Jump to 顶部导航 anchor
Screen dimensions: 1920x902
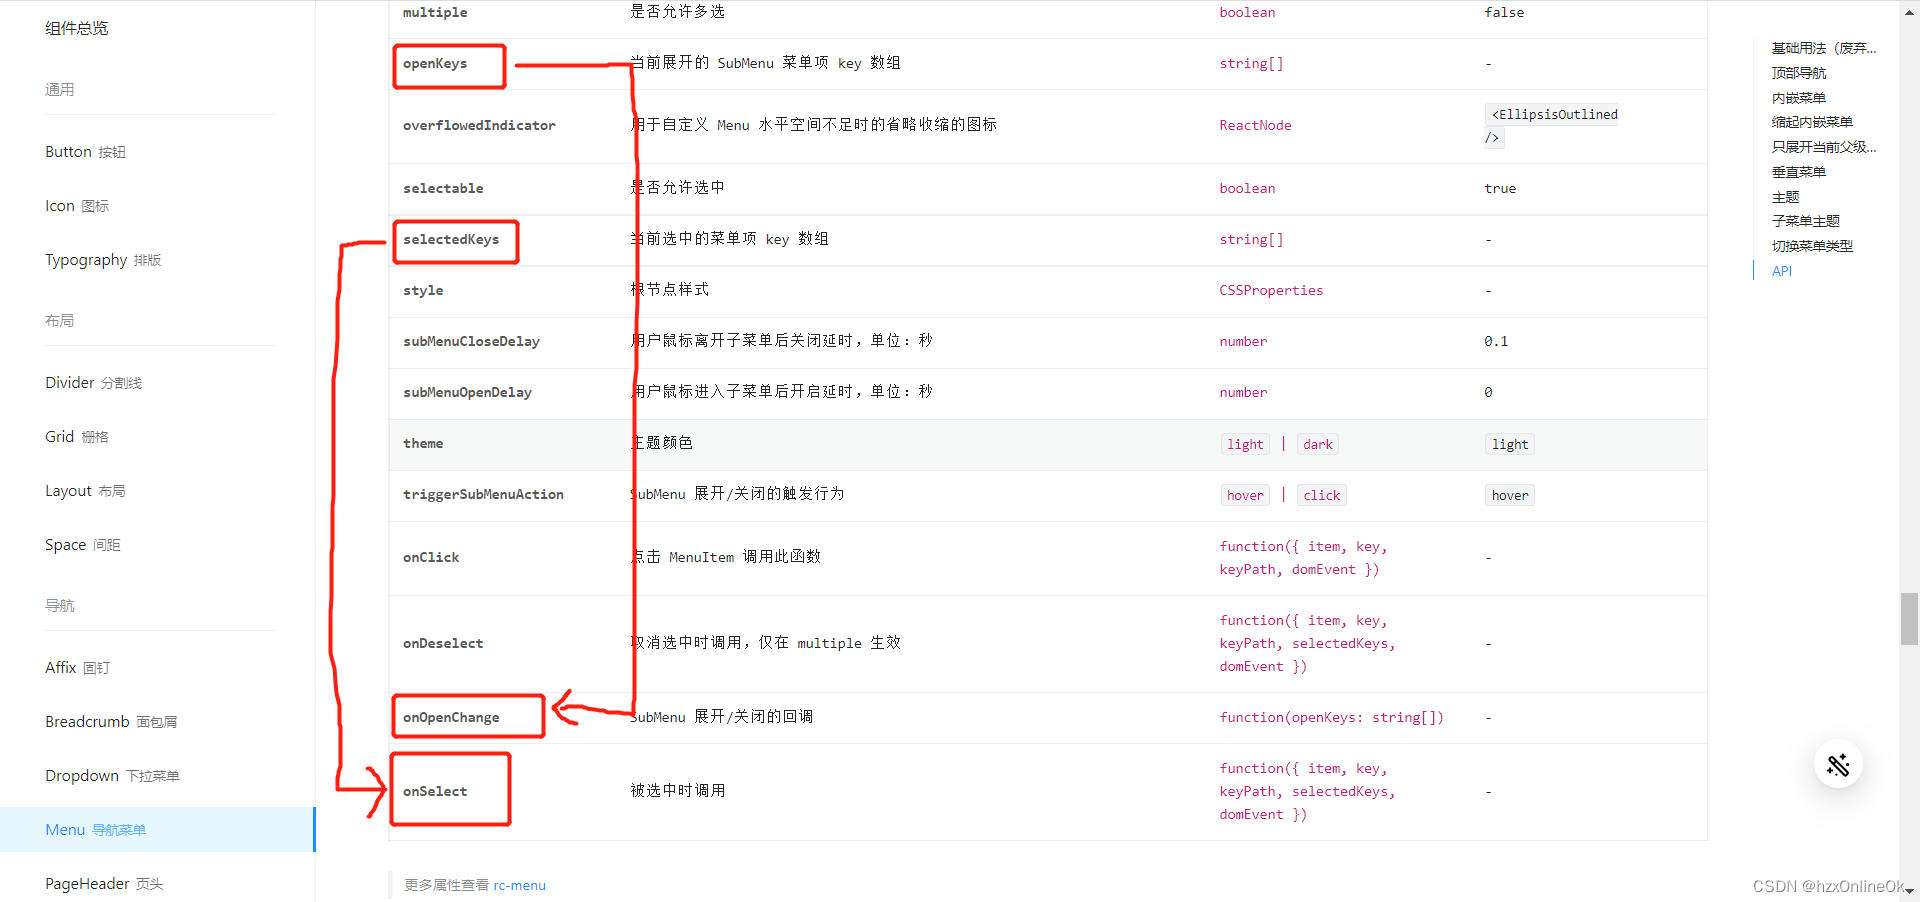click(1799, 73)
